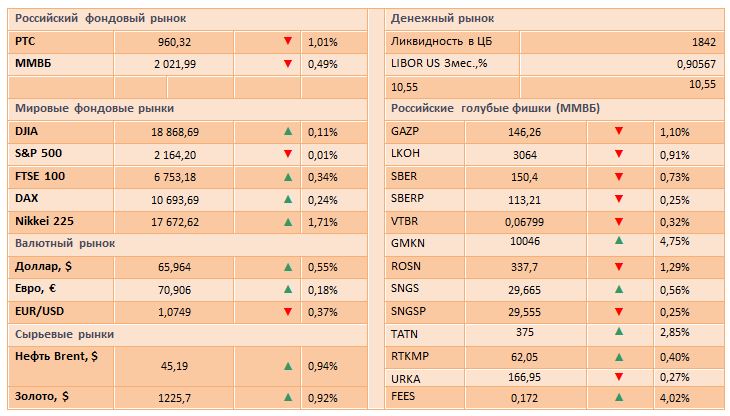The width and height of the screenshot is (730, 416).
Task: Click the green up arrow for Nikkei 225
Action: (288, 220)
